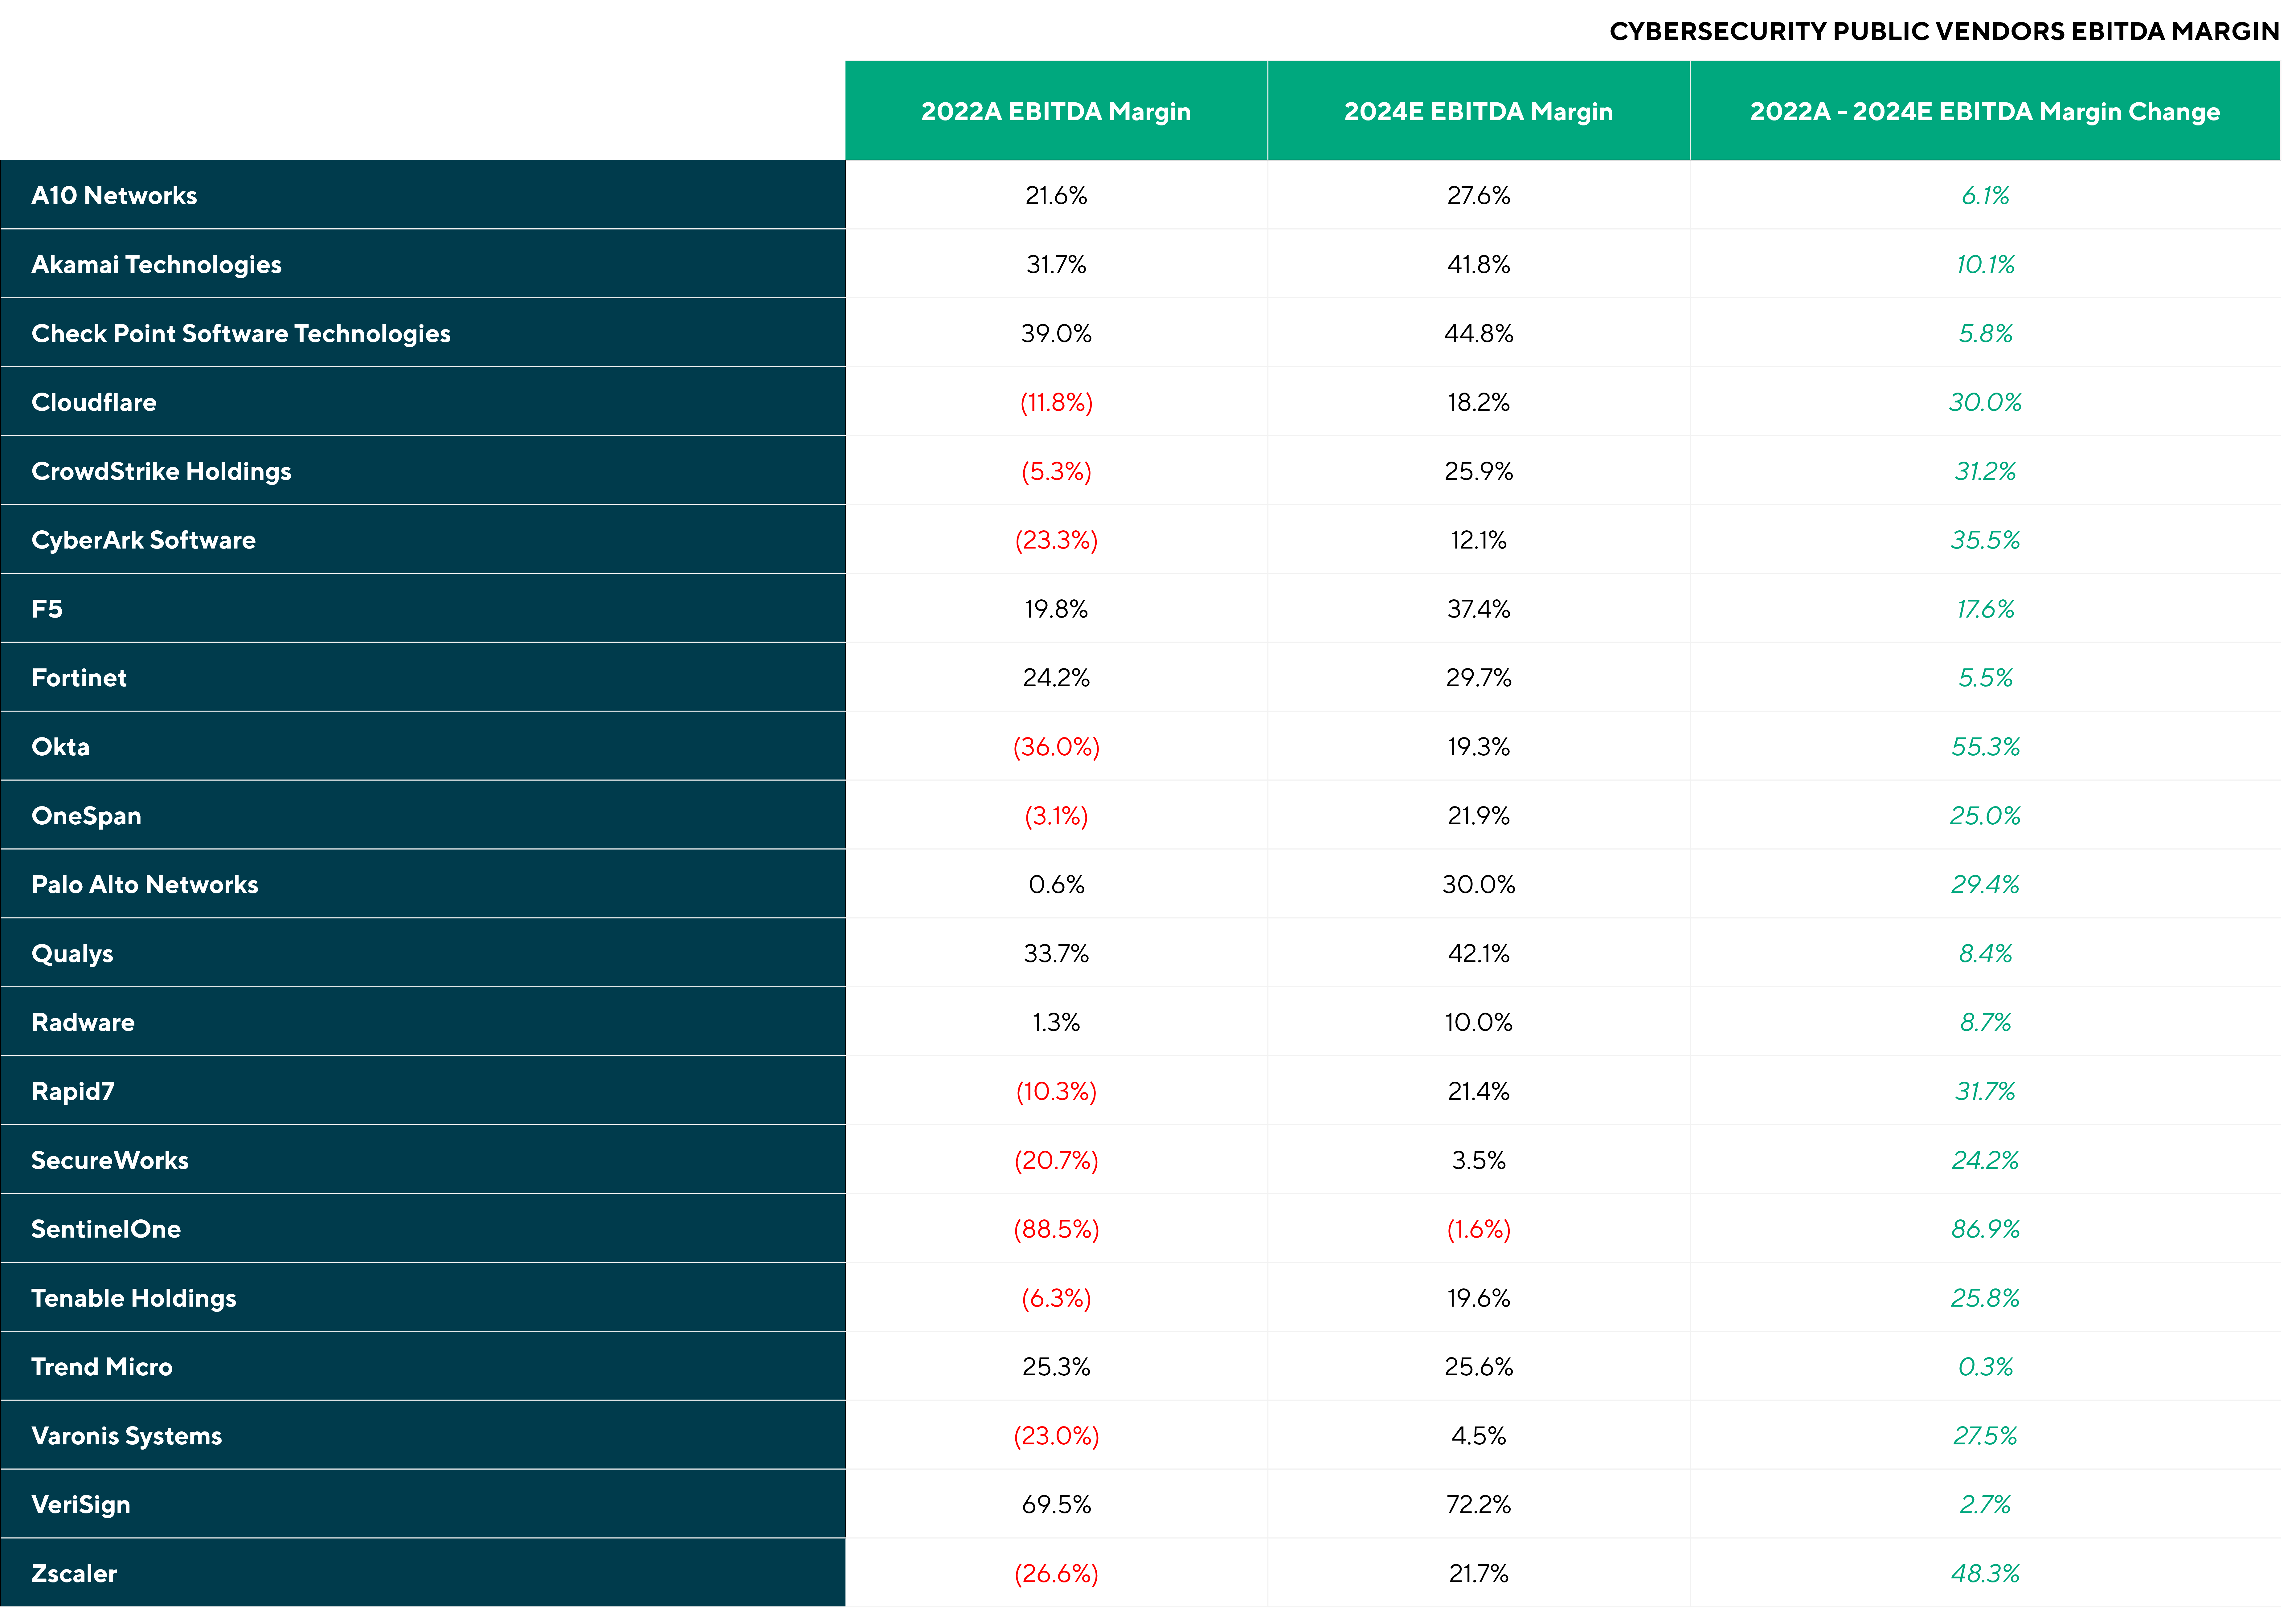Viewport: 2296px width, 1608px height.
Task: Select the Akamai Technologies row label
Action: pos(156,264)
